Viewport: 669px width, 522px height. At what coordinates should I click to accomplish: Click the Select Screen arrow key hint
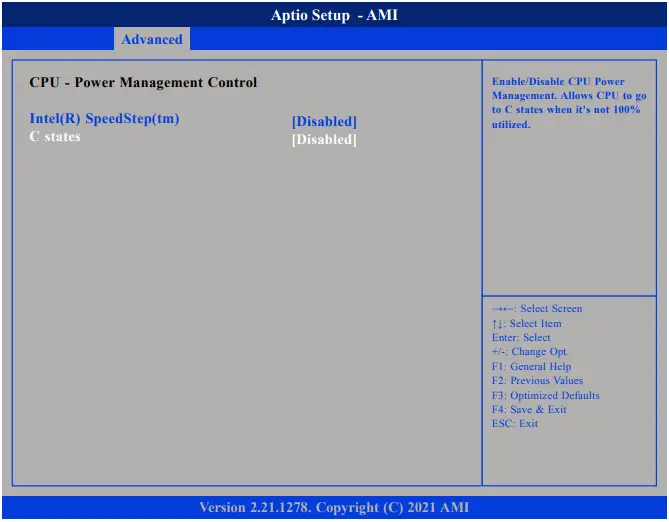tap(537, 308)
